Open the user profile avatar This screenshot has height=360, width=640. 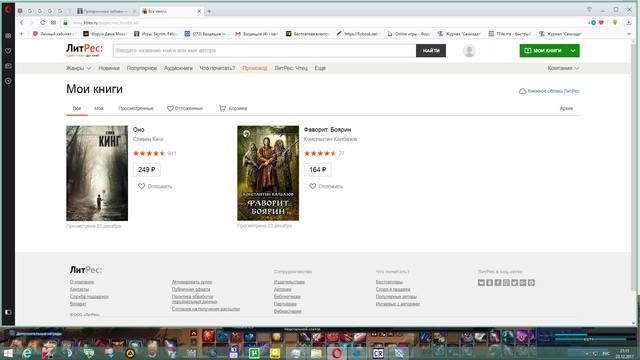coord(469,51)
